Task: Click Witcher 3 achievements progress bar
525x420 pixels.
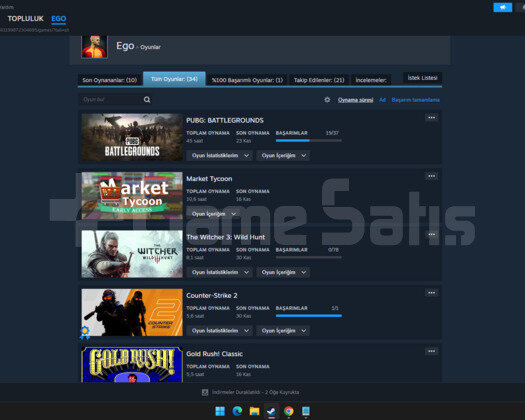Action: pos(309,258)
